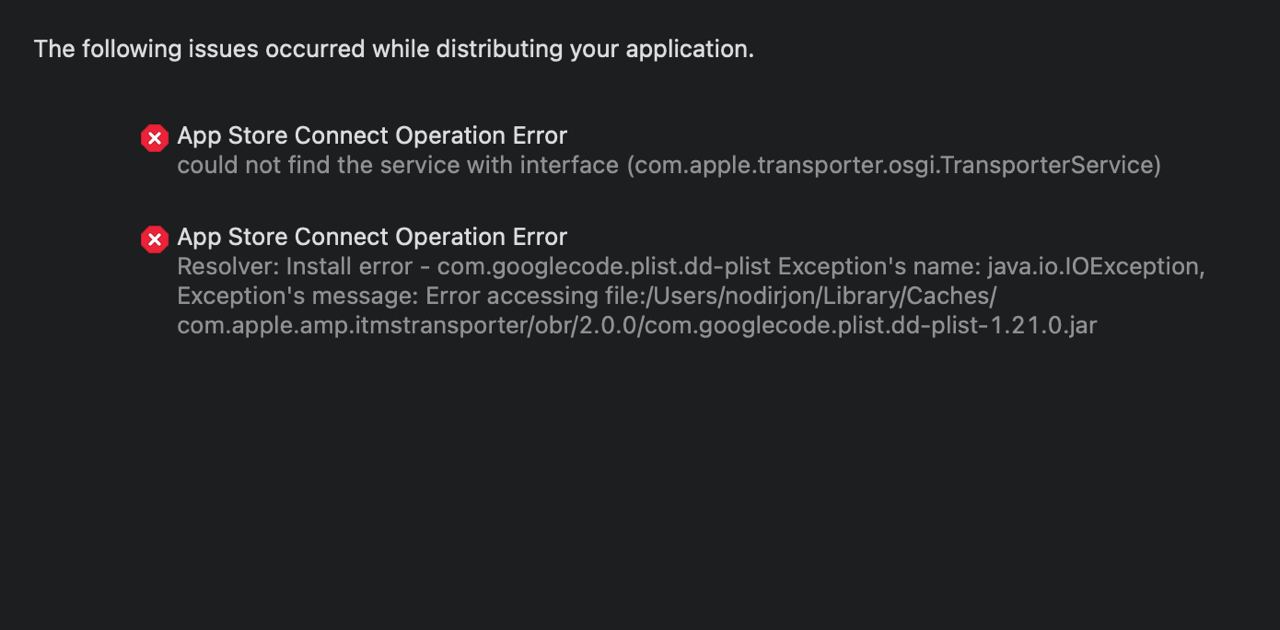
Task: Click the red error icon beside the Resolver error
Action: coord(154,239)
